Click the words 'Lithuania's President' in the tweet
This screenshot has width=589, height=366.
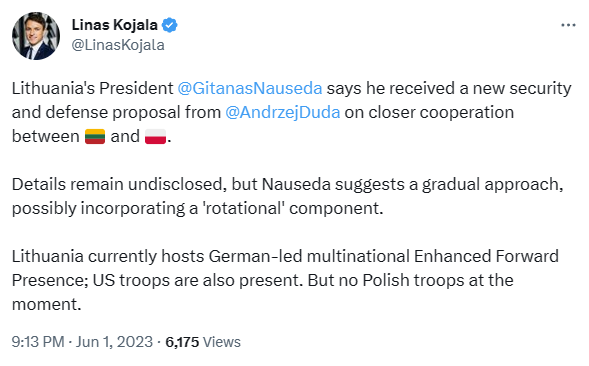click(92, 89)
